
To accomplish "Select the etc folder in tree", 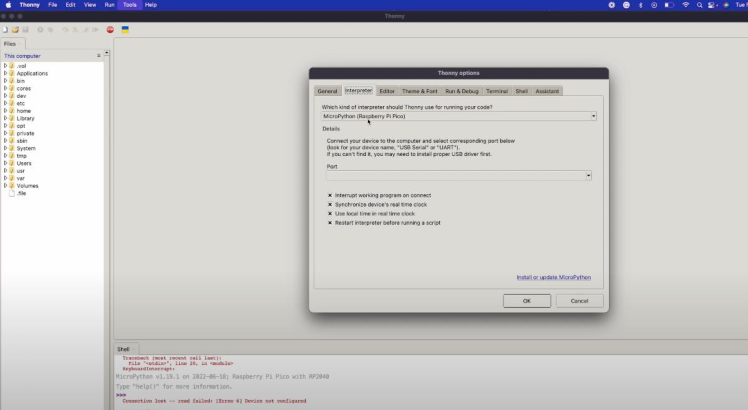I will tap(21, 103).
